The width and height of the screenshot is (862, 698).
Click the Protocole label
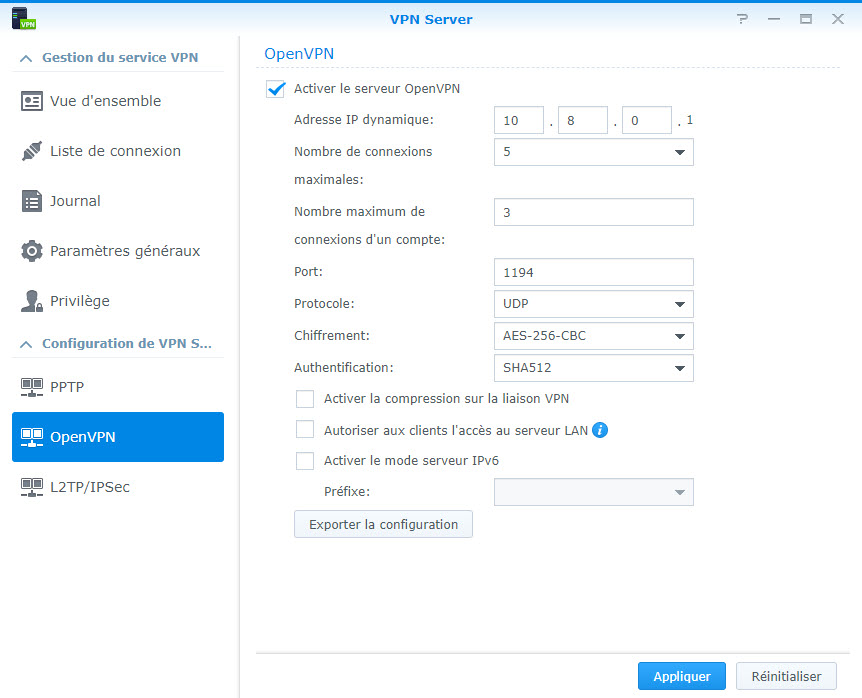pos(324,304)
